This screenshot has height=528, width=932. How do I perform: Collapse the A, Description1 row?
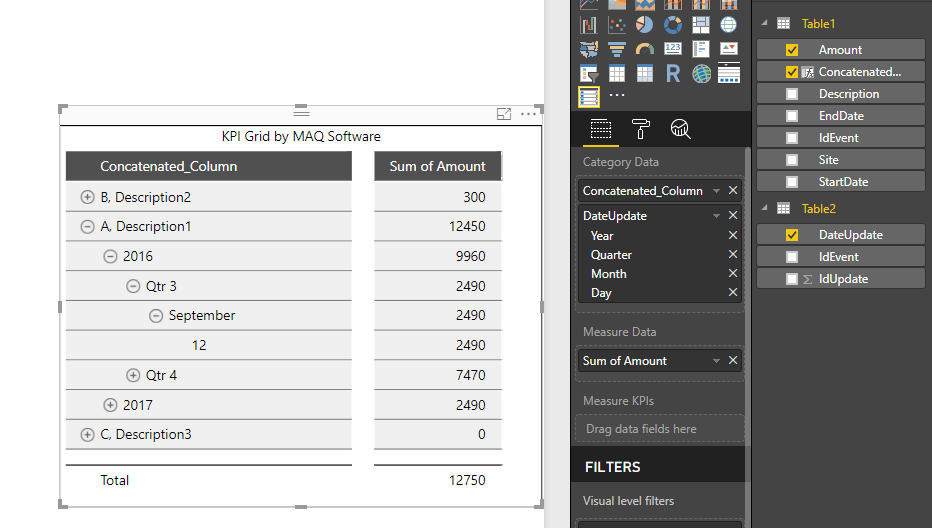click(87, 227)
